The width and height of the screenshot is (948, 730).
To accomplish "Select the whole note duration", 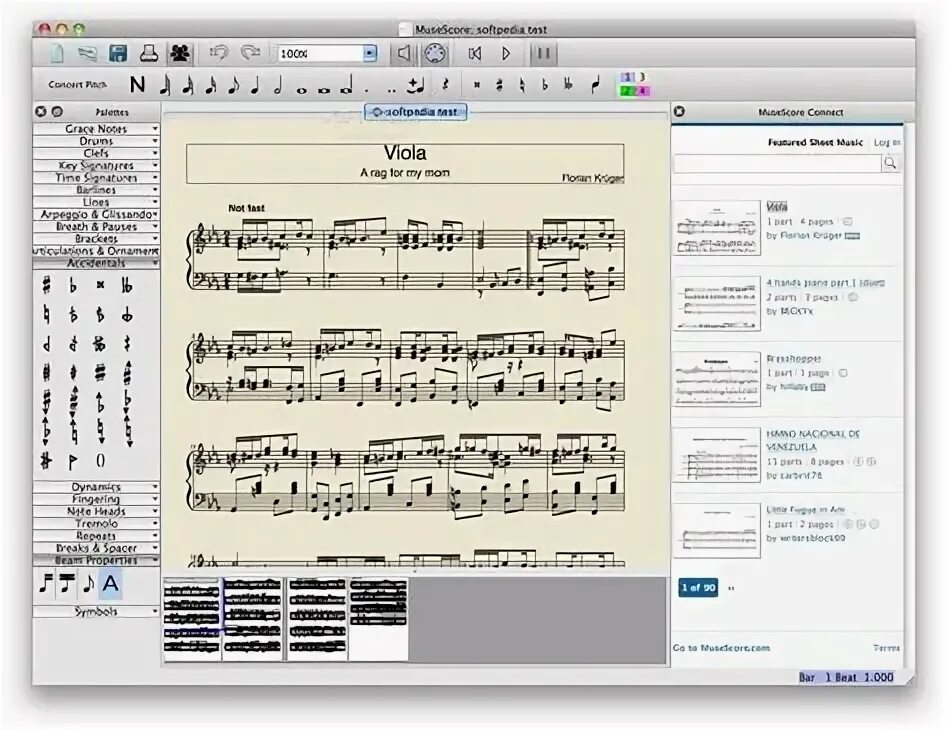I will 301,90.
